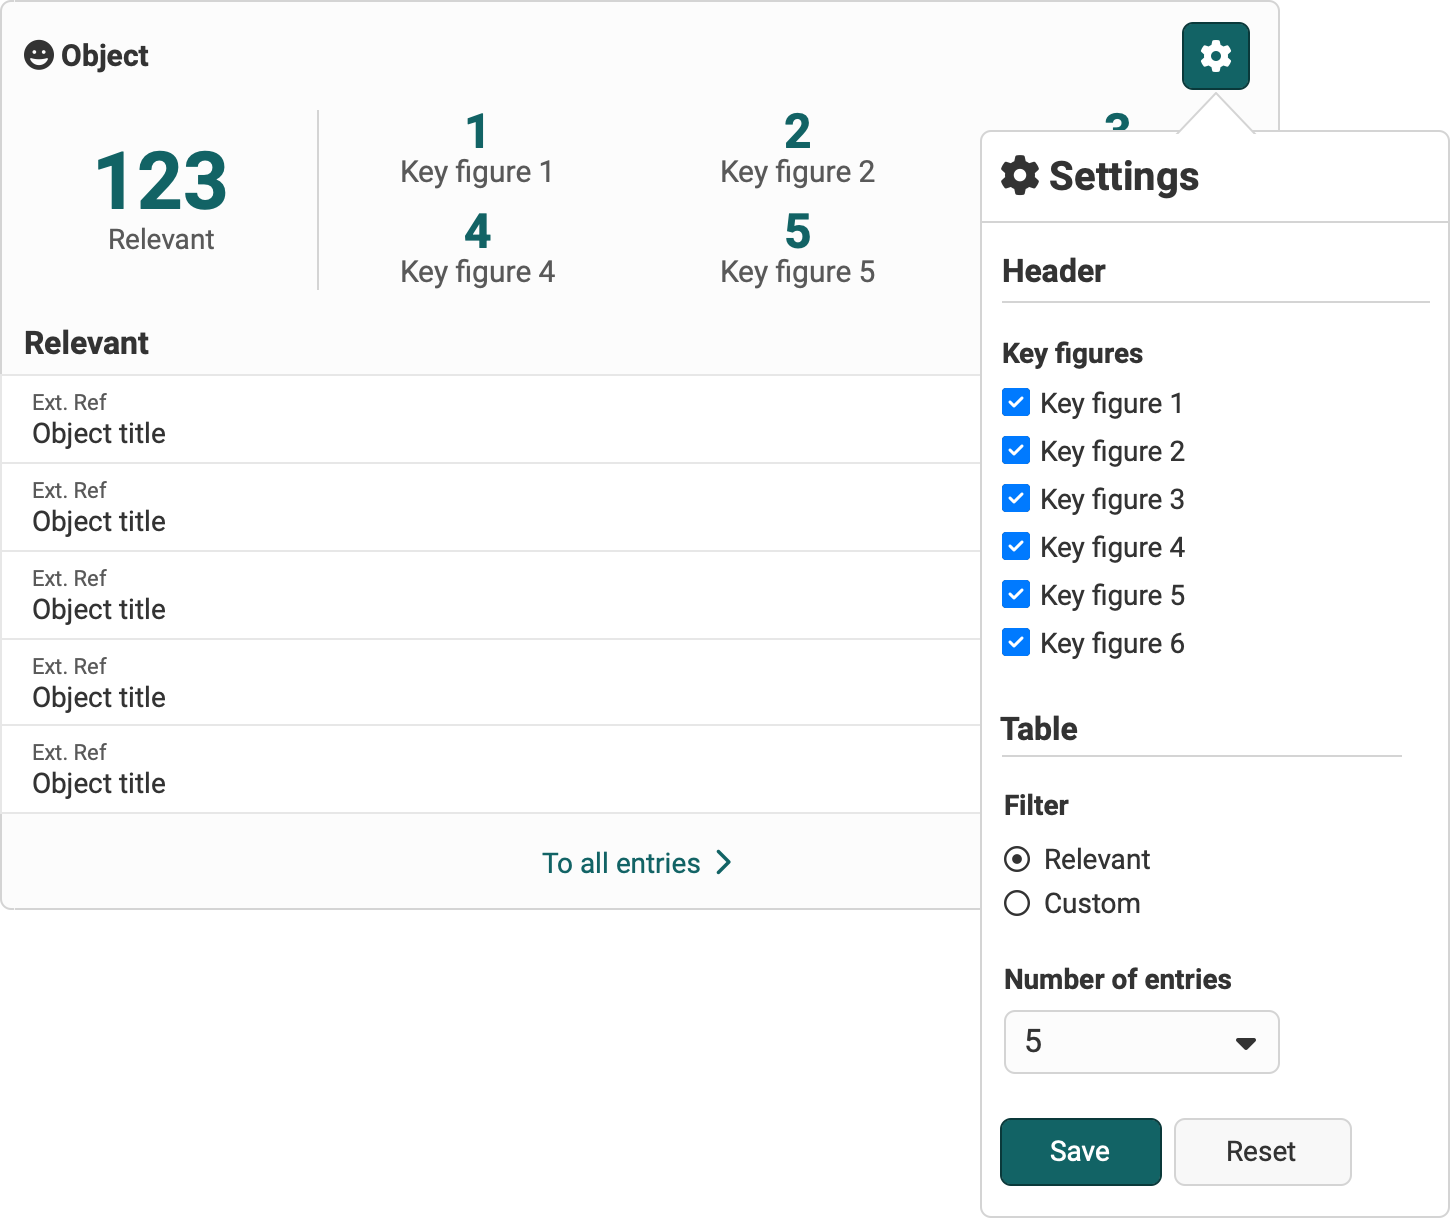This screenshot has width=1450, height=1218.
Task: Click the Header section label in Settings
Action: (1053, 270)
